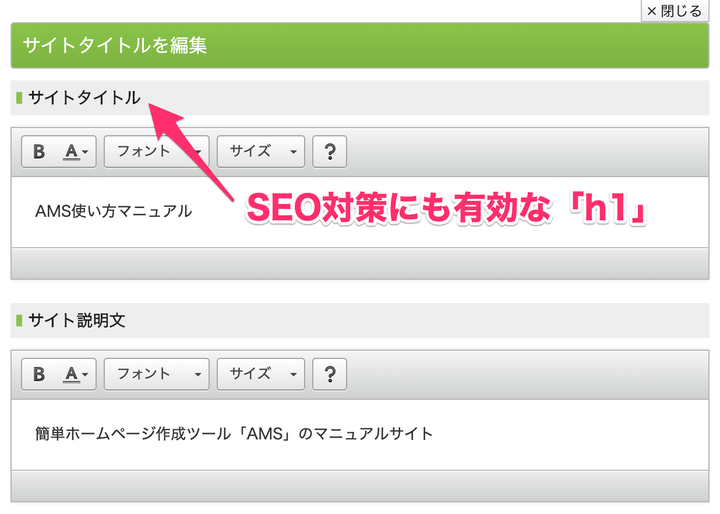Open text color picker in site title editor

[x=76, y=152]
